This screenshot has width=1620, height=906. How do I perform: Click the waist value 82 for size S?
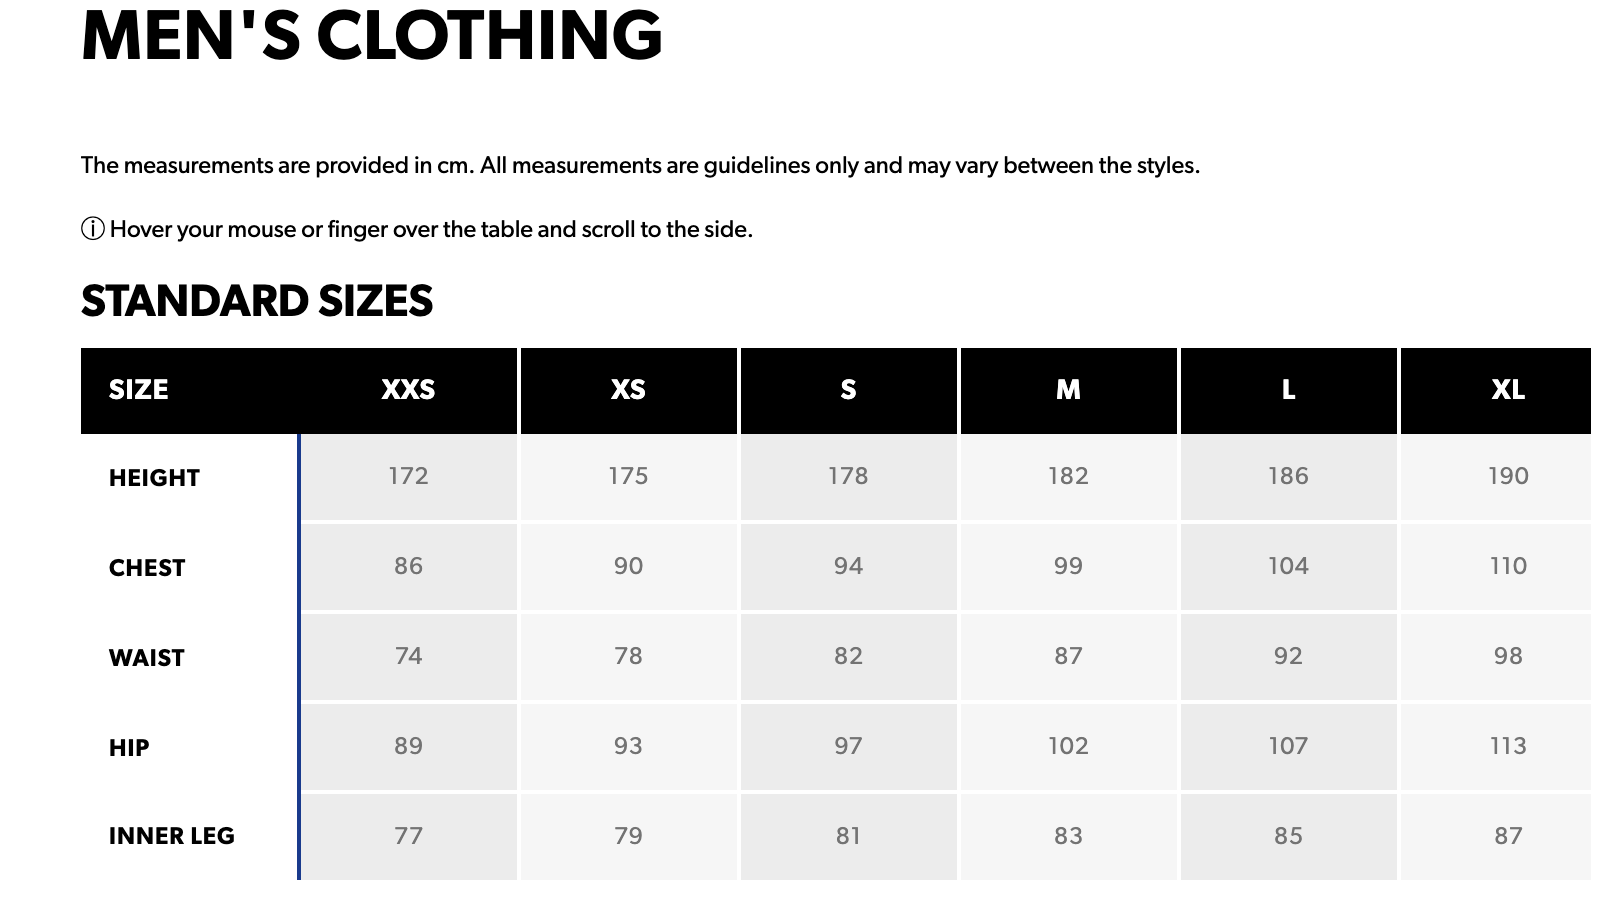848,656
